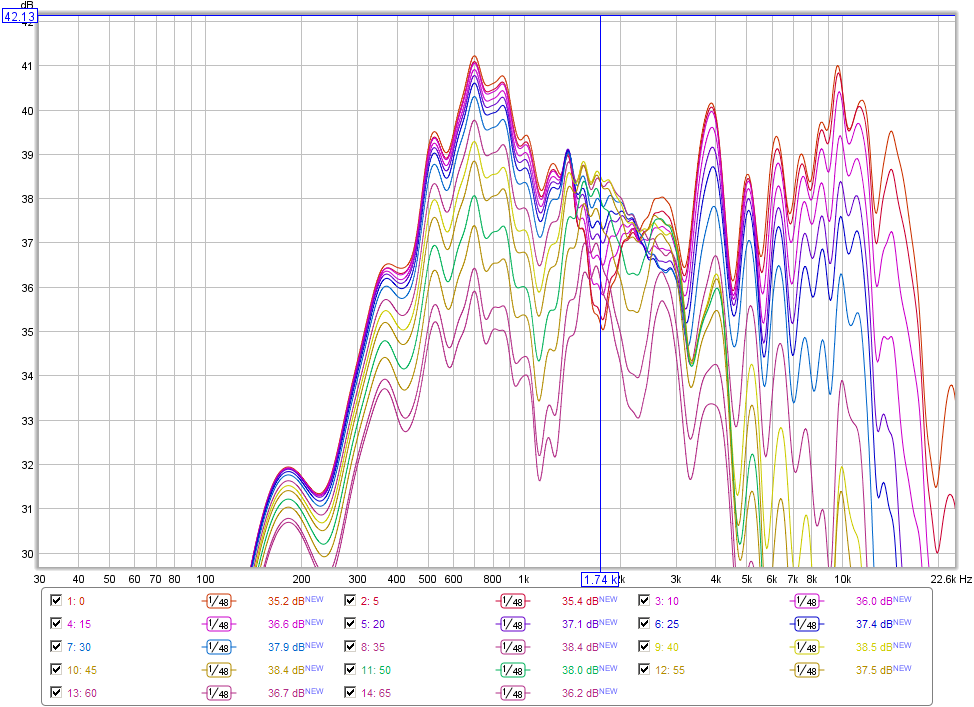Click the 1.74 k frequency cursor readout
974x707 pixels.
600,580
